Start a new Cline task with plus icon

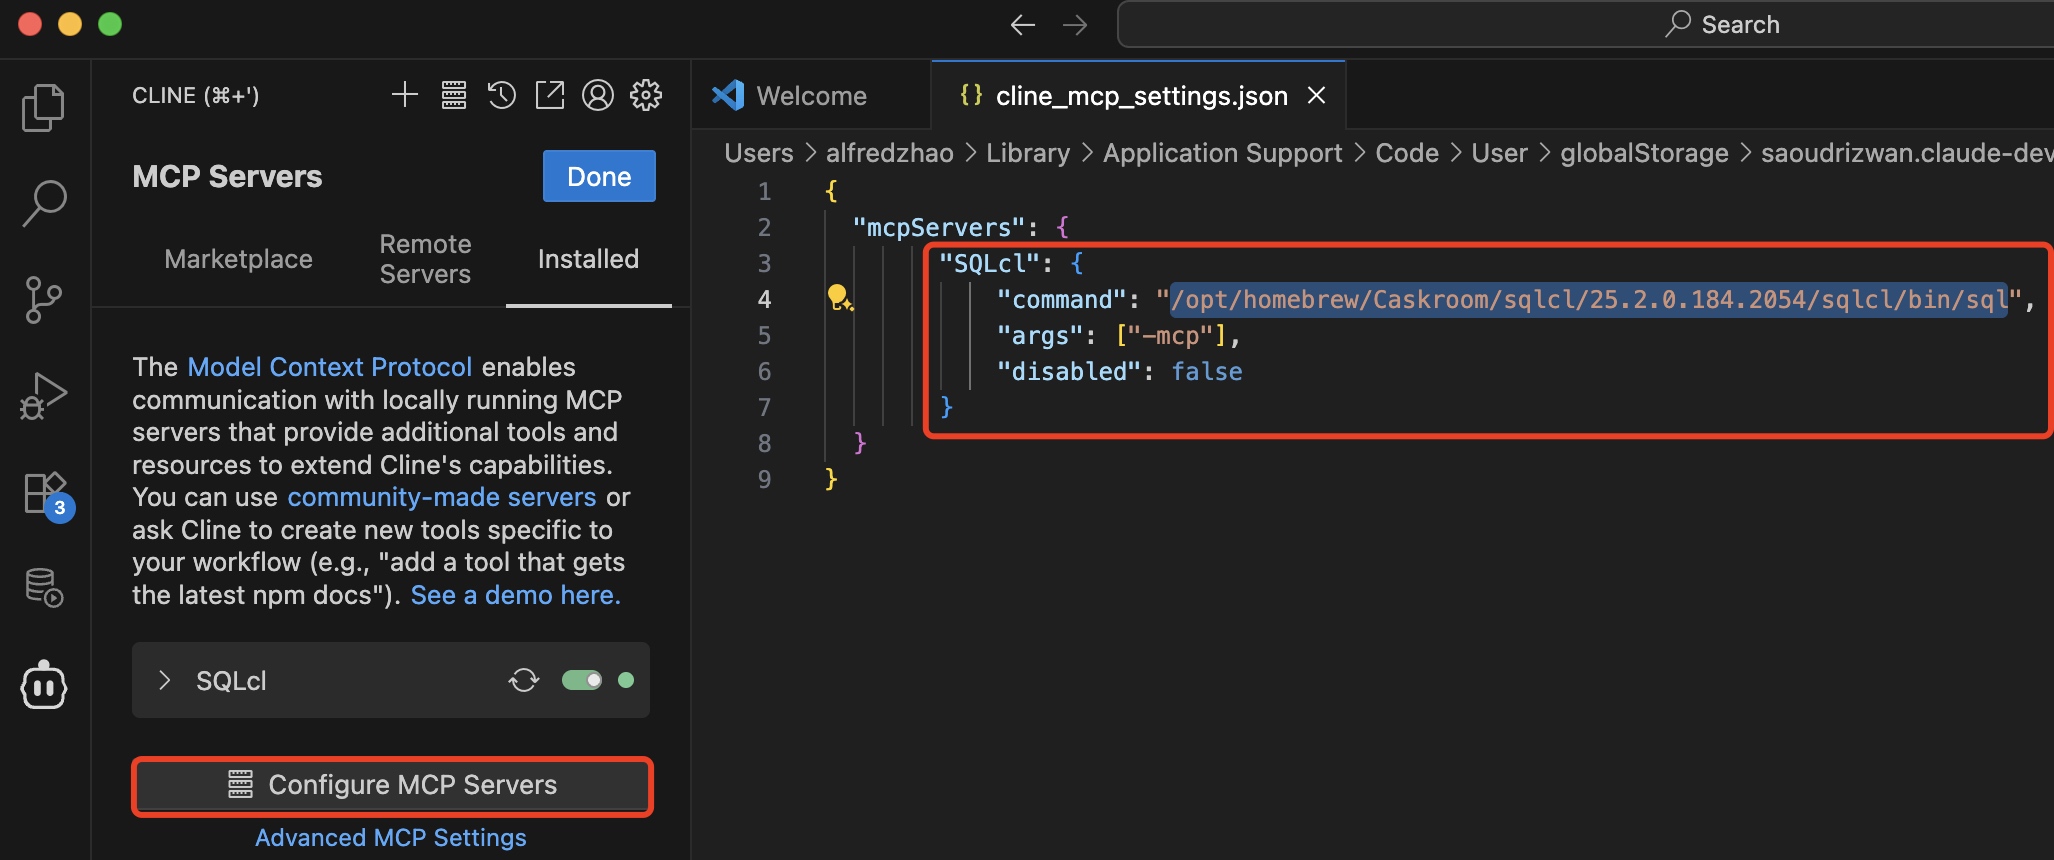point(405,95)
